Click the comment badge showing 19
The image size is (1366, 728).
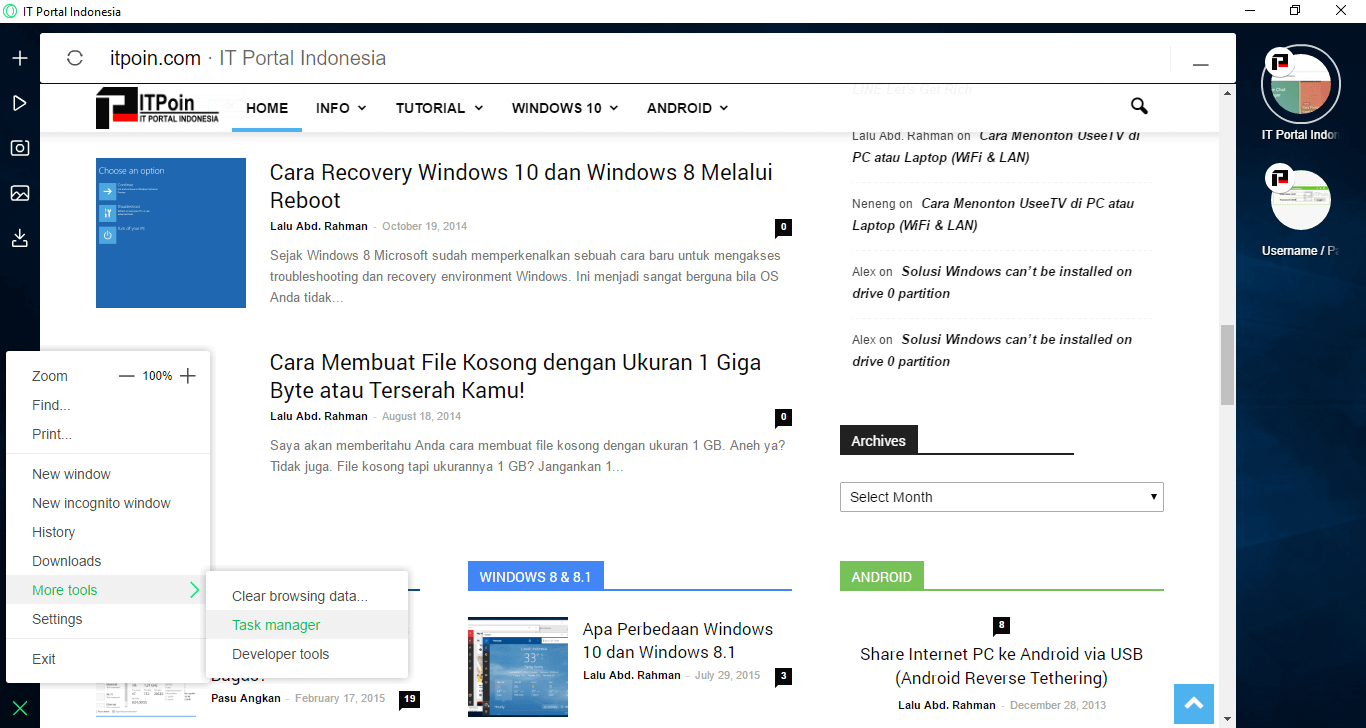point(409,699)
